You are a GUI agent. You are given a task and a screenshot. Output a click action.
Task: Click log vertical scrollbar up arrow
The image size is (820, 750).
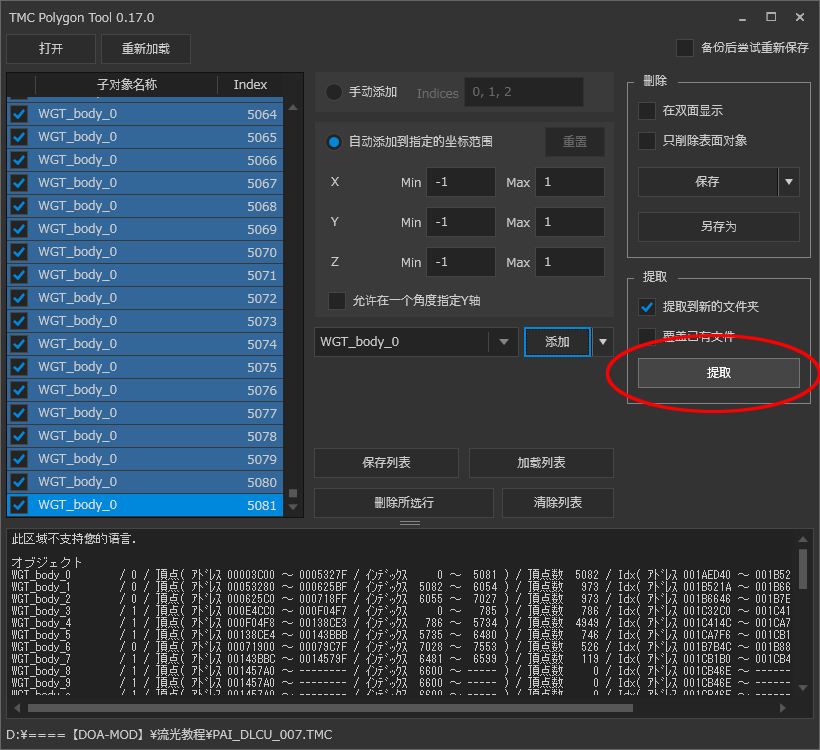803,539
